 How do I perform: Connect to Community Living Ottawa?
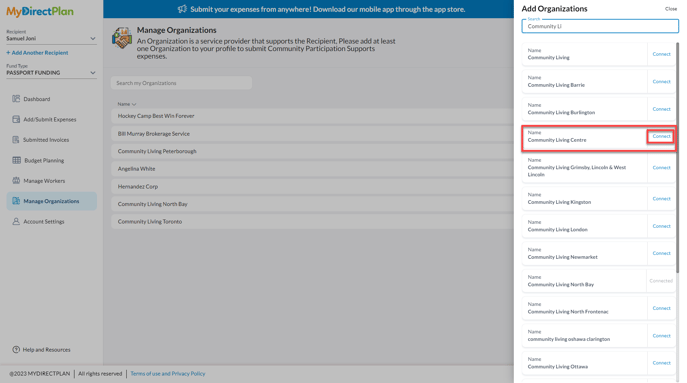pyautogui.click(x=661, y=363)
